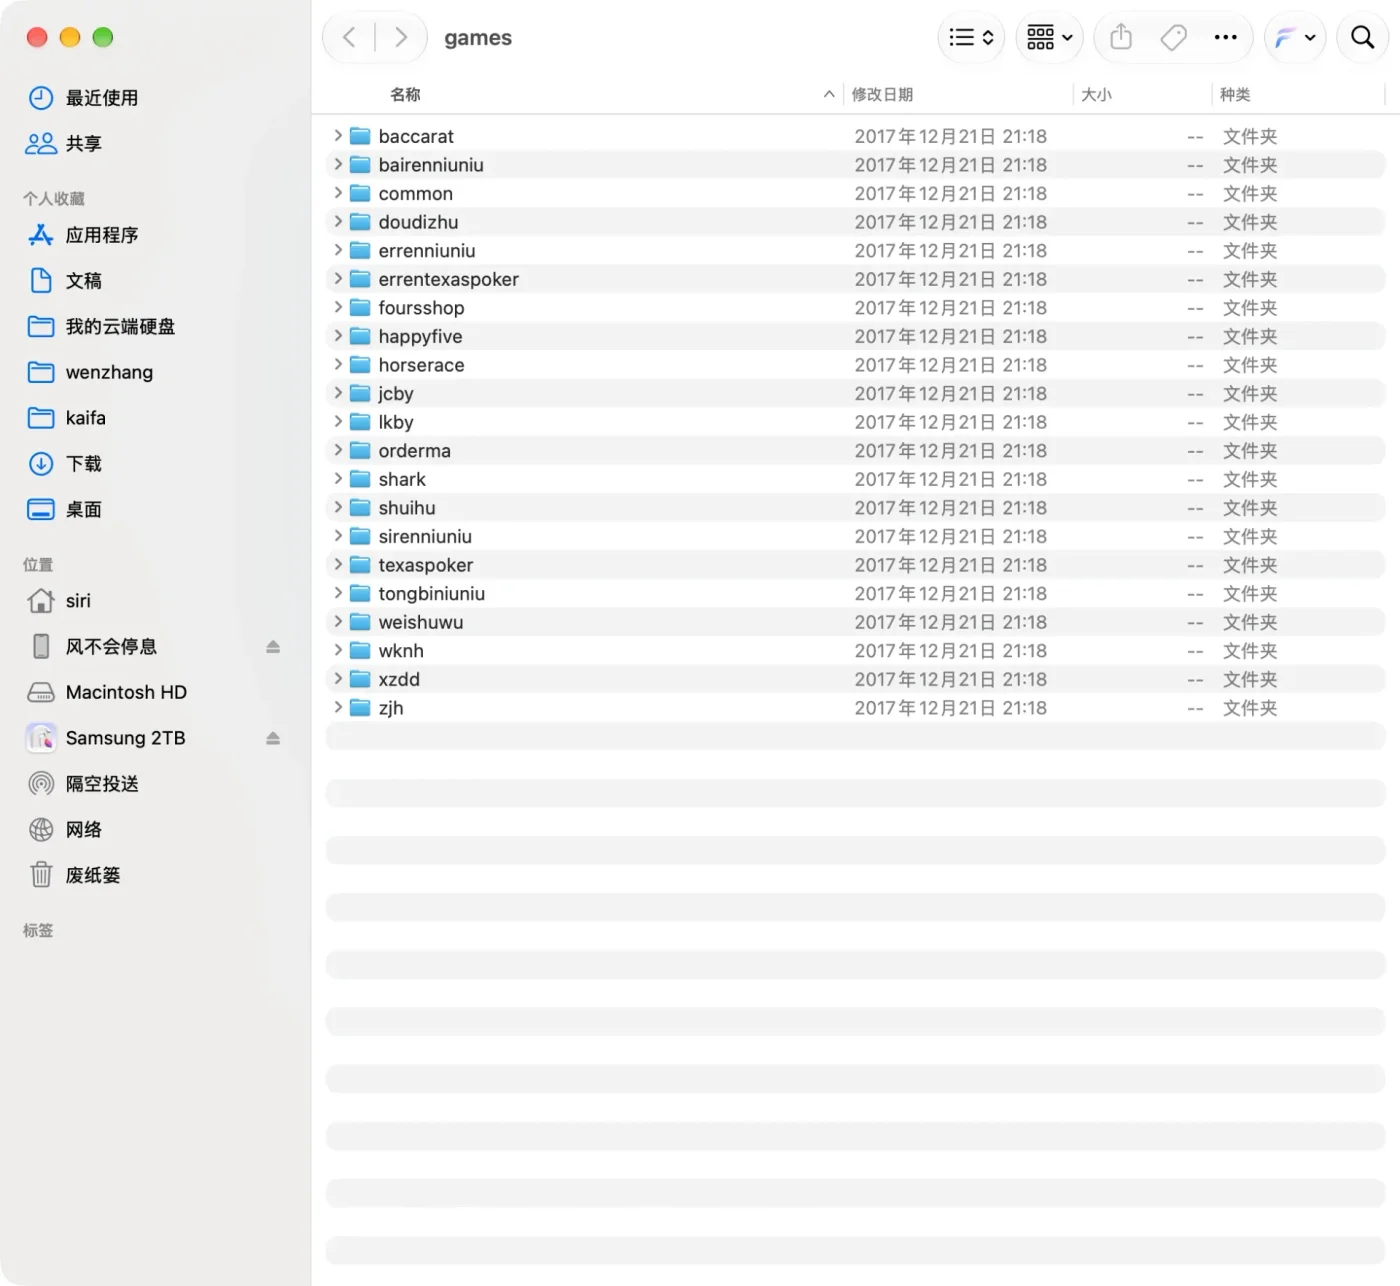Select the jcby folder name

(396, 394)
